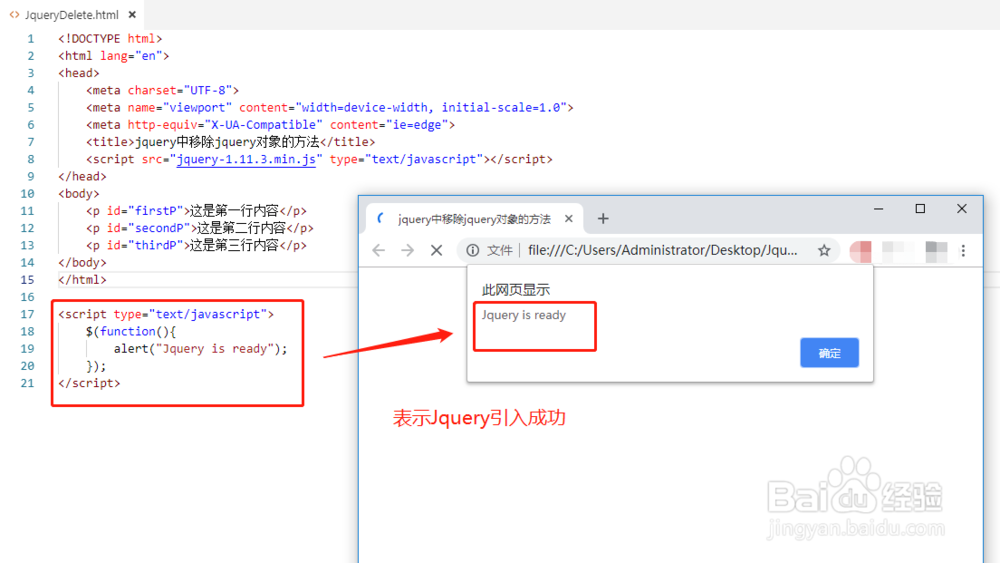
Task: Close the browser window
Action: click(962, 209)
